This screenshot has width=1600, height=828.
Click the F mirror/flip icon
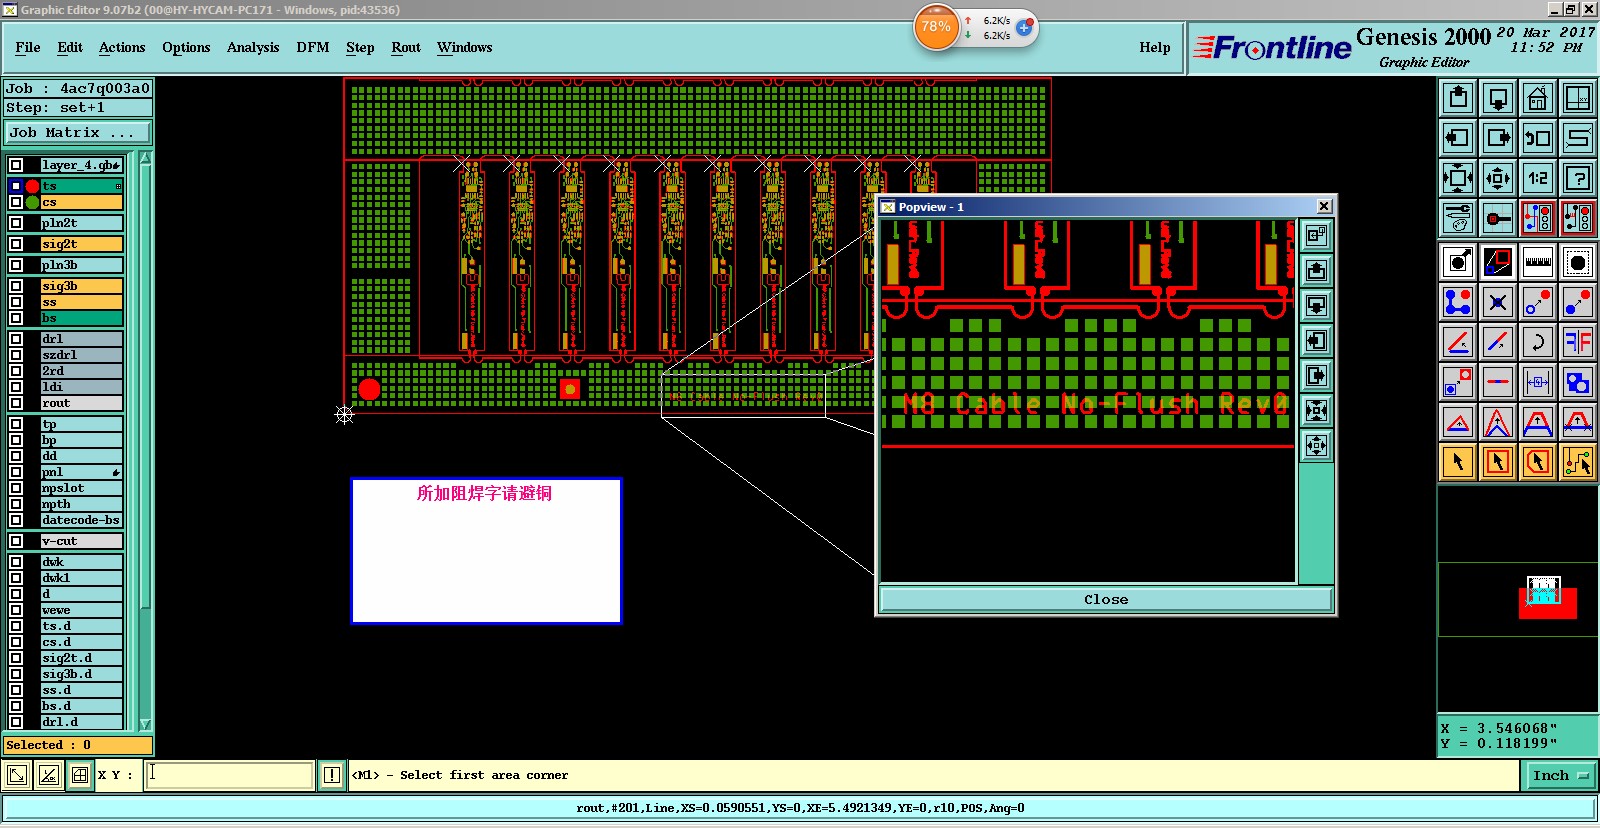click(1578, 342)
